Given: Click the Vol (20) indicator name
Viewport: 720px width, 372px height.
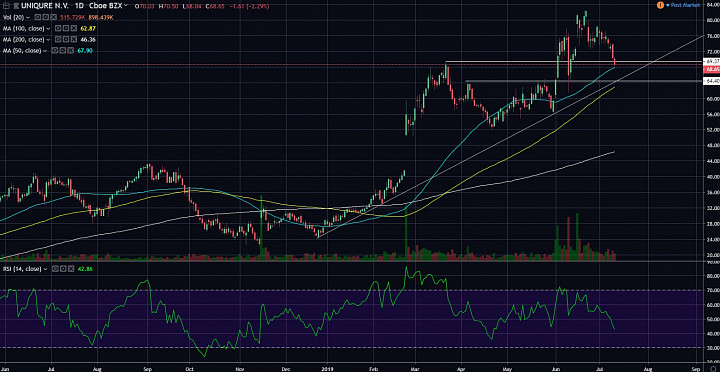Looking at the screenshot, I should pos(13,17).
